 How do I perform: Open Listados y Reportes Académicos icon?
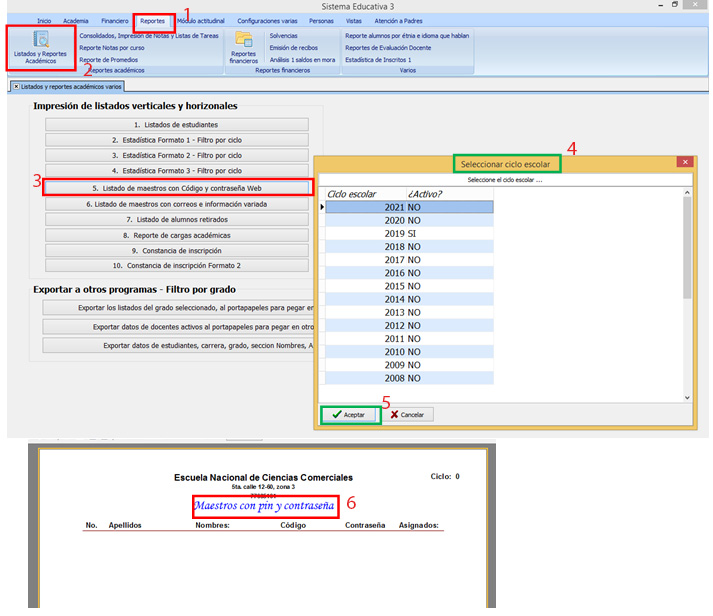pos(42,47)
